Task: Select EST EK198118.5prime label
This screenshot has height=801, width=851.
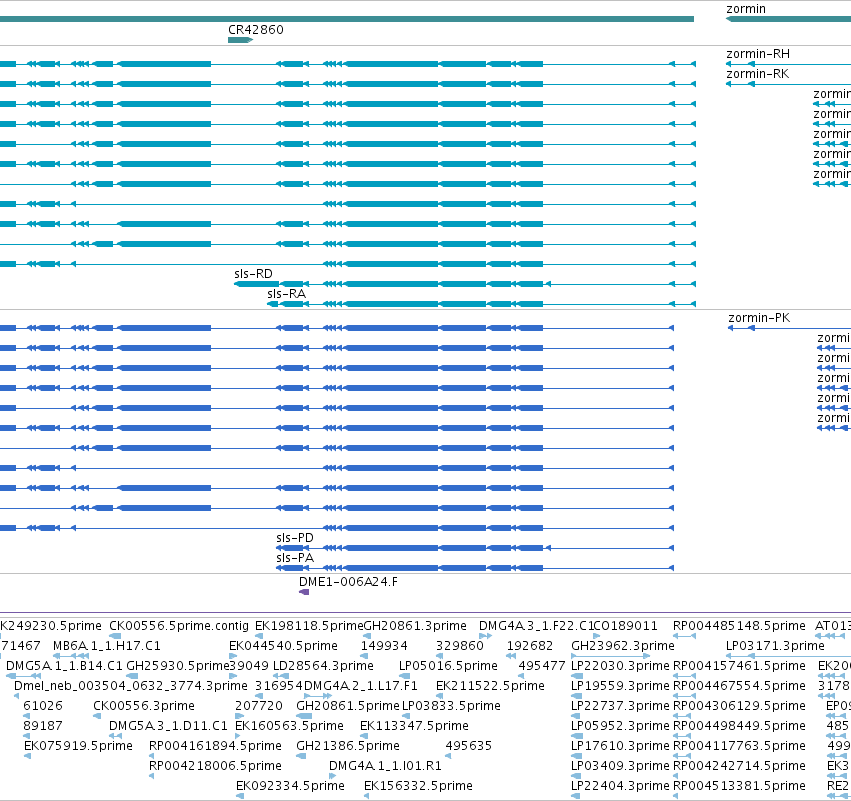Action: click(309, 626)
